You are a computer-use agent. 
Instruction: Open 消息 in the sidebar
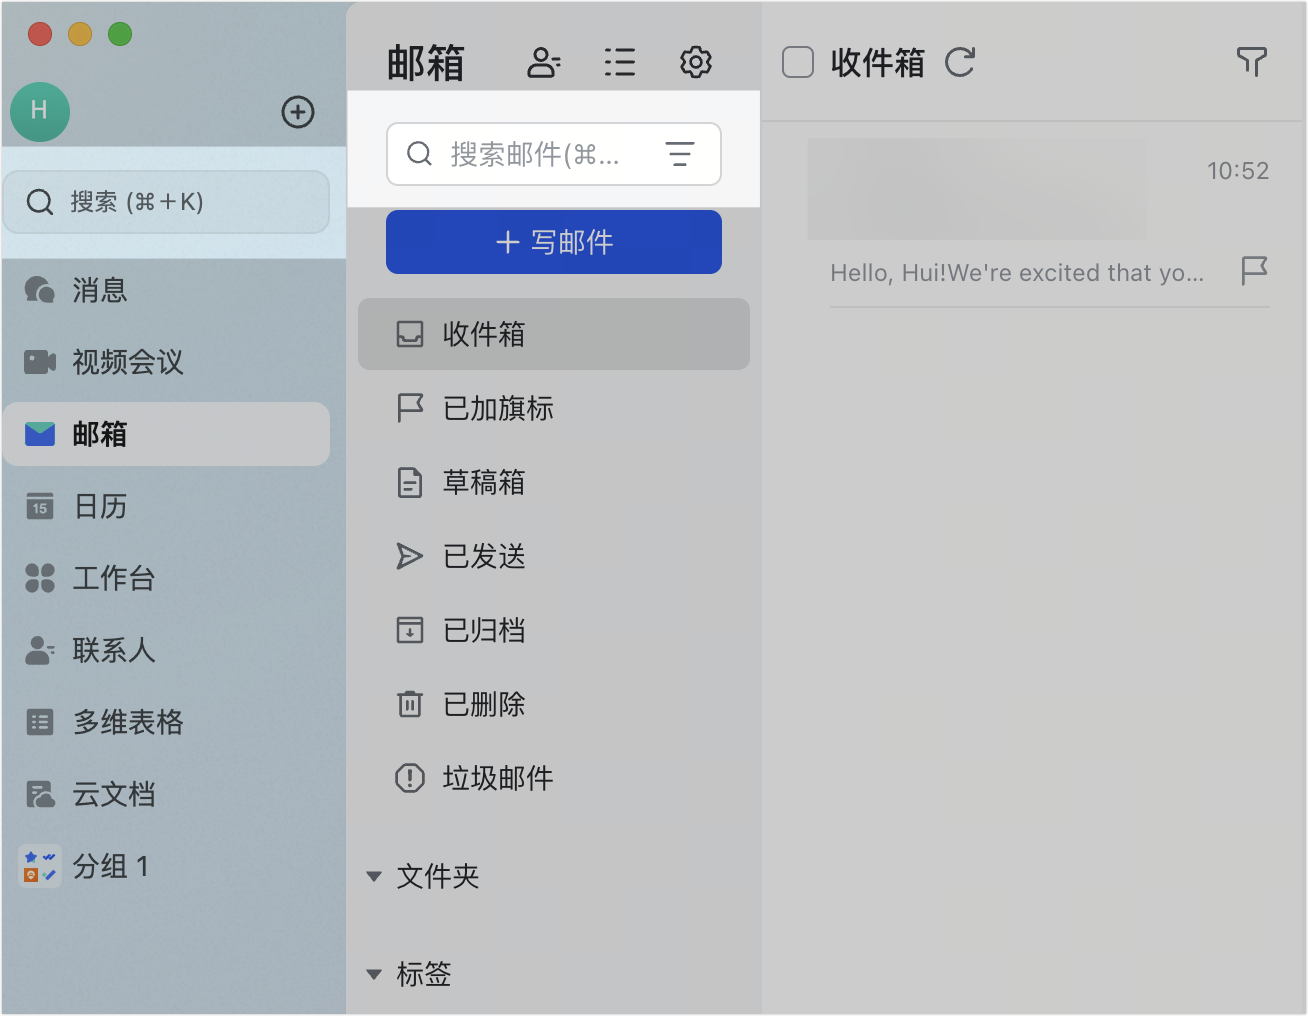[166, 290]
